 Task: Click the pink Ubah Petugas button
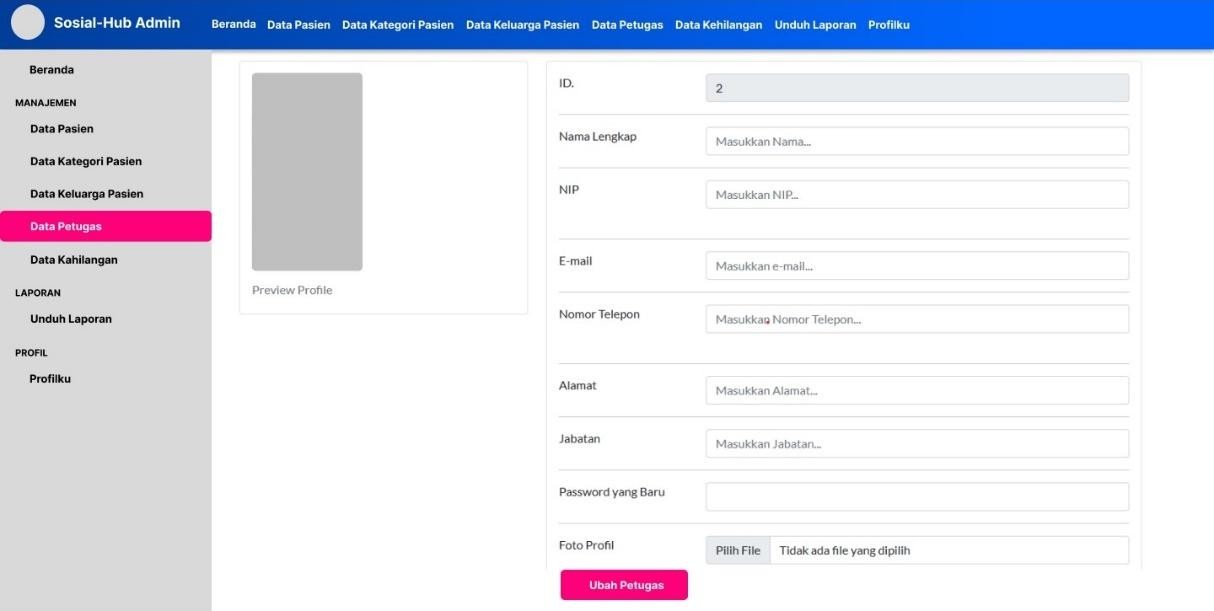(x=624, y=585)
